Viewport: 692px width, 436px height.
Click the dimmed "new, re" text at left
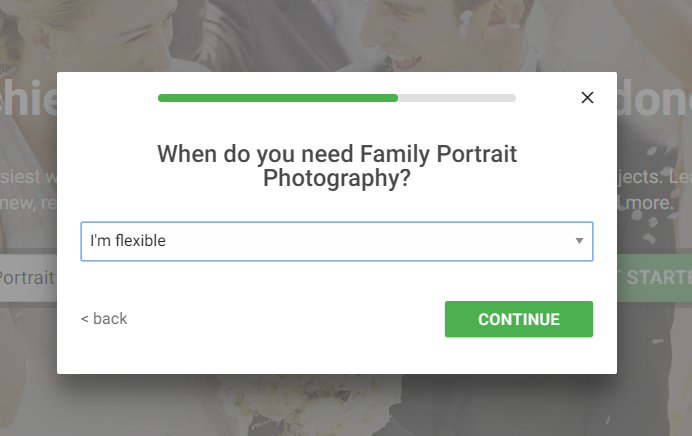pyautogui.click(x=28, y=203)
